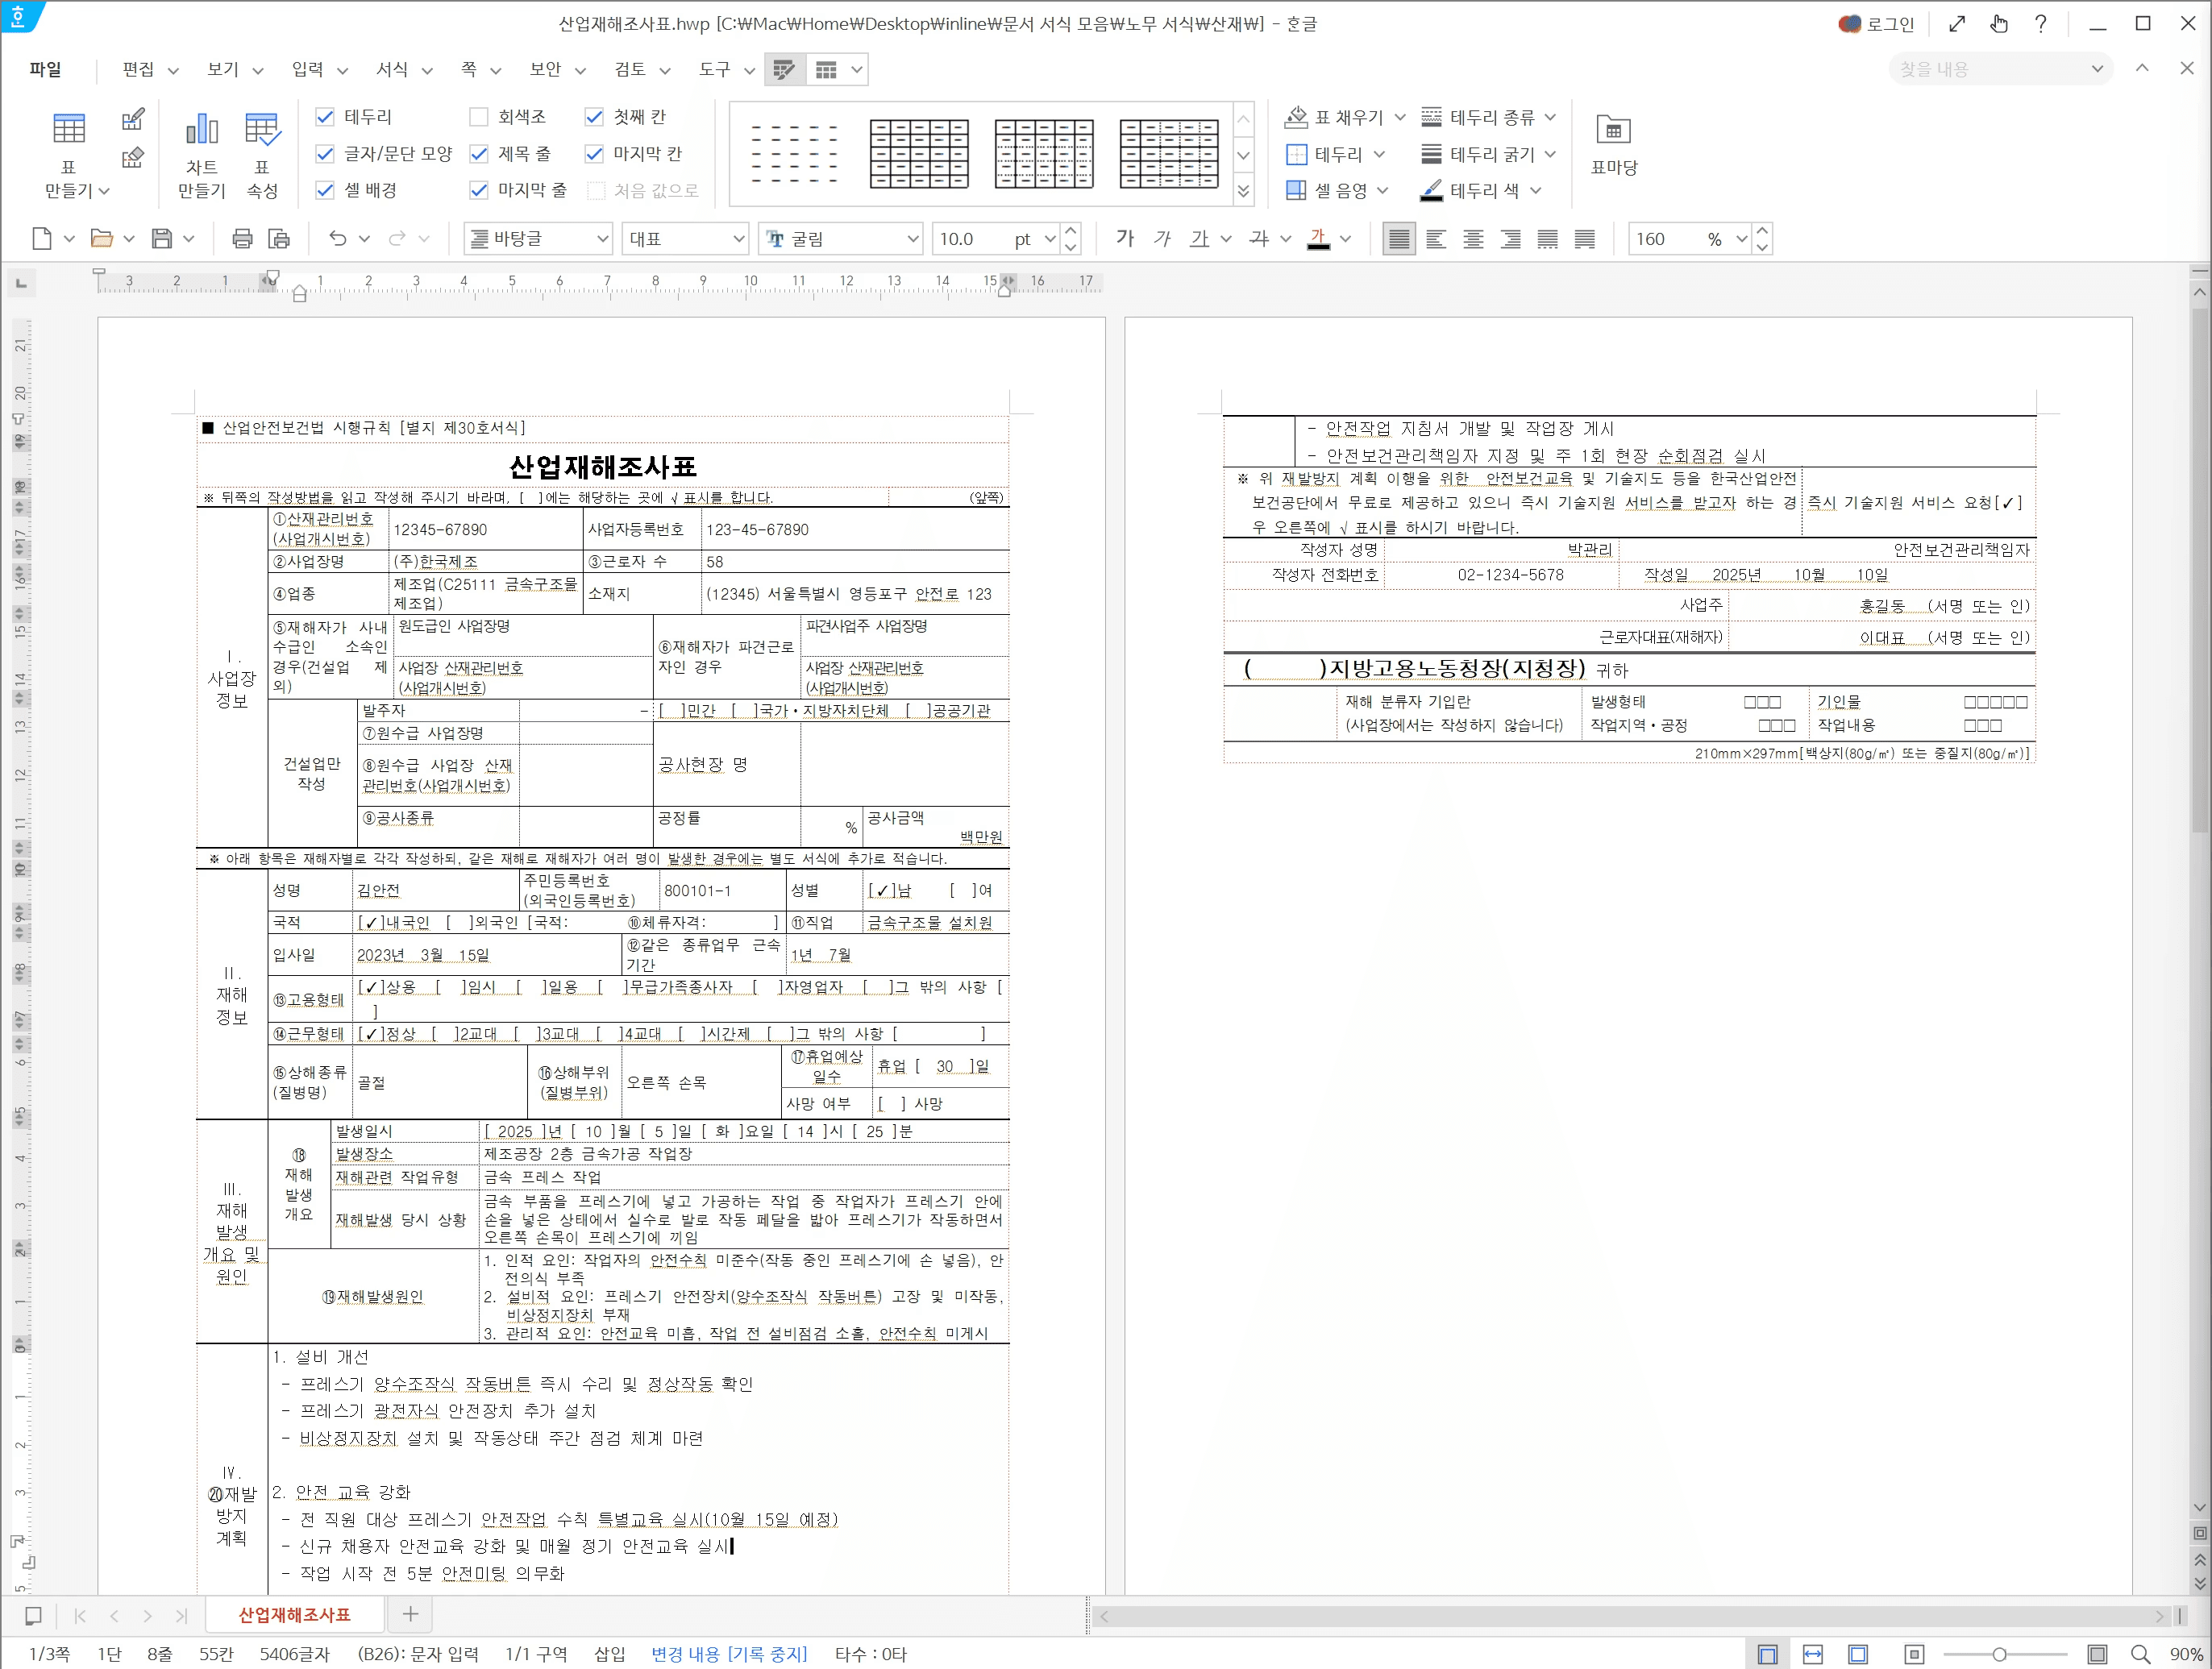The width and height of the screenshot is (2212, 1669).
Task: Uncheck the 테두리 checkbox
Action: pyautogui.click(x=325, y=117)
